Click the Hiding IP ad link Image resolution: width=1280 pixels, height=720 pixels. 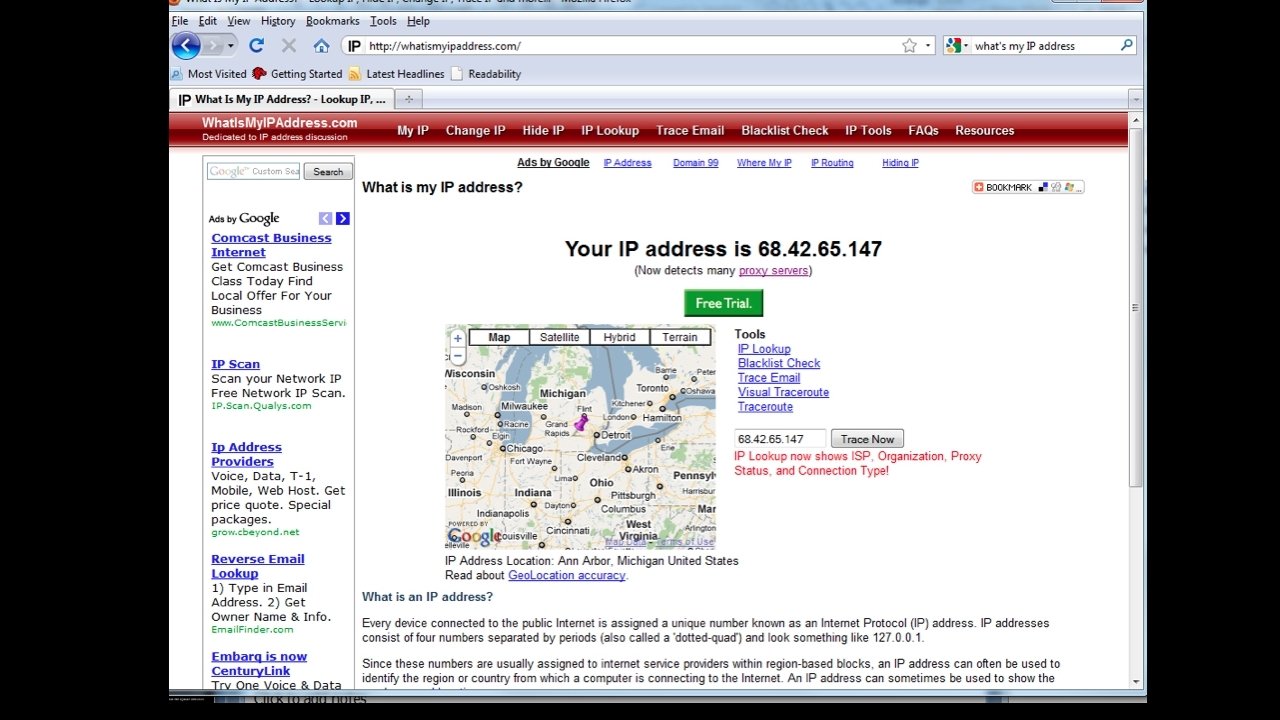click(900, 163)
